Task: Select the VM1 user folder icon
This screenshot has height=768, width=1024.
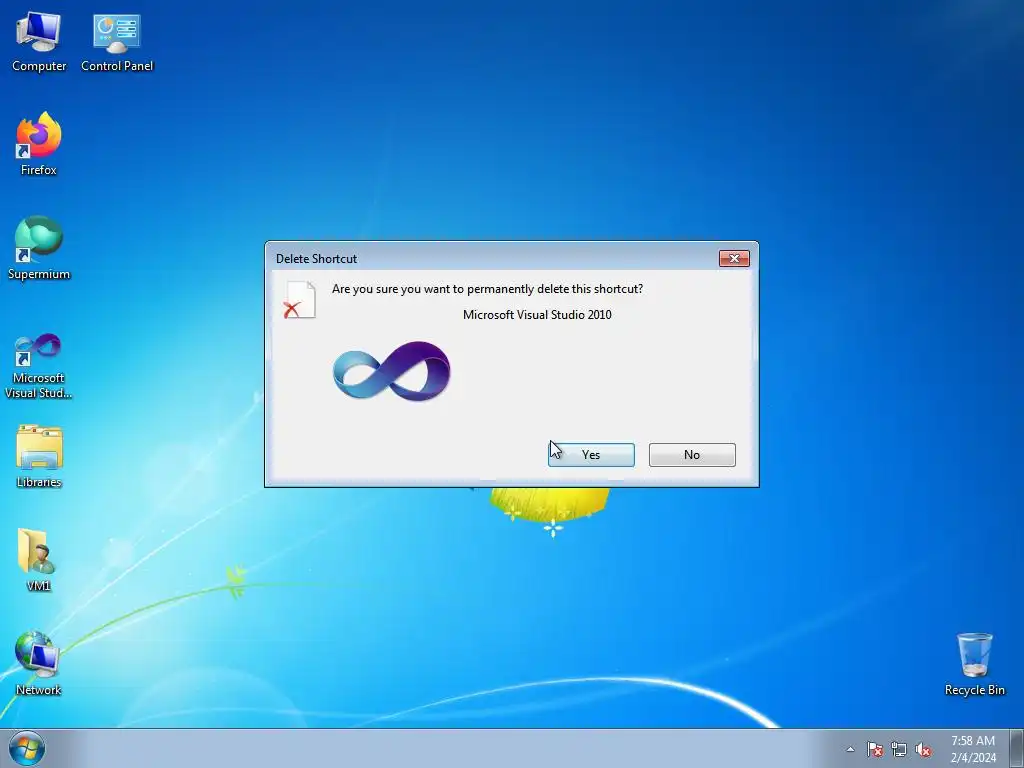Action: (39, 560)
